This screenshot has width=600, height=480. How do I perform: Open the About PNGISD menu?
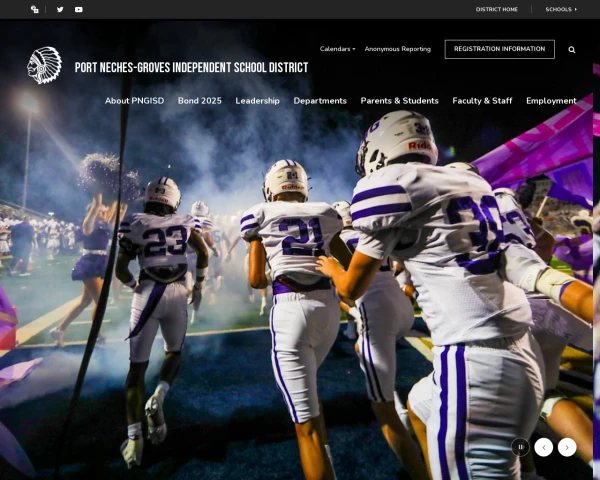(x=135, y=101)
